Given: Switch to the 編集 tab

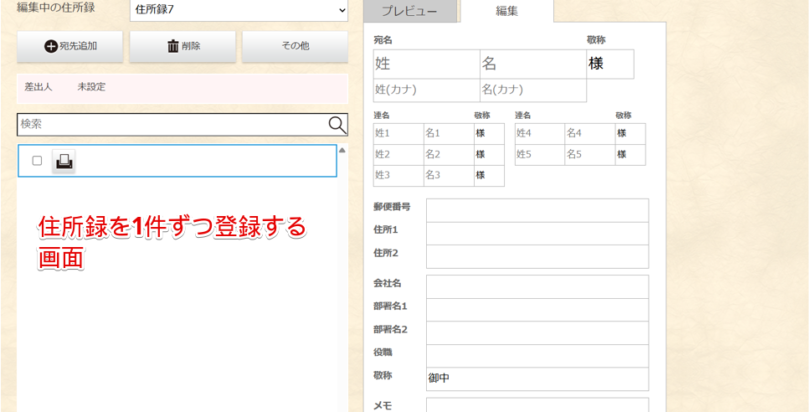Looking at the screenshot, I should [x=507, y=11].
